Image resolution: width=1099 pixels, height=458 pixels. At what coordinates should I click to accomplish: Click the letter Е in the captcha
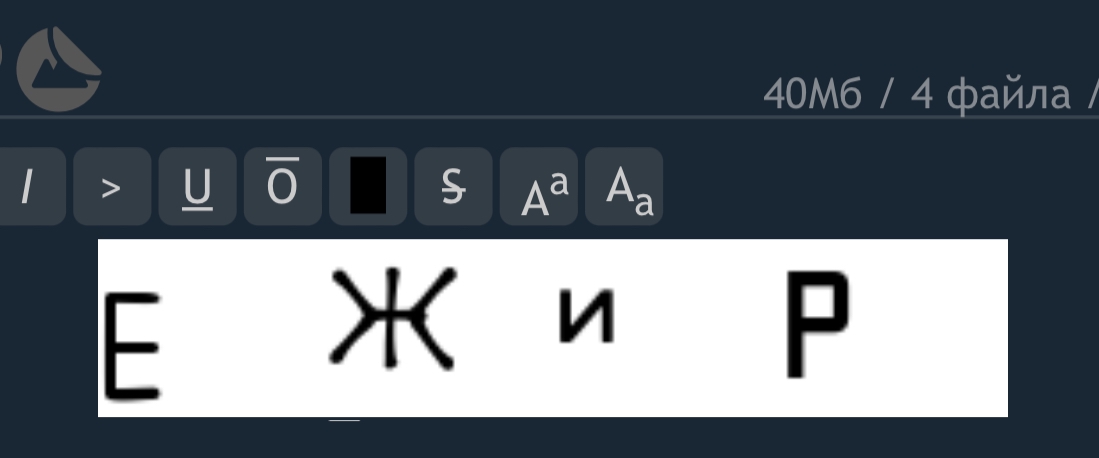tap(132, 346)
